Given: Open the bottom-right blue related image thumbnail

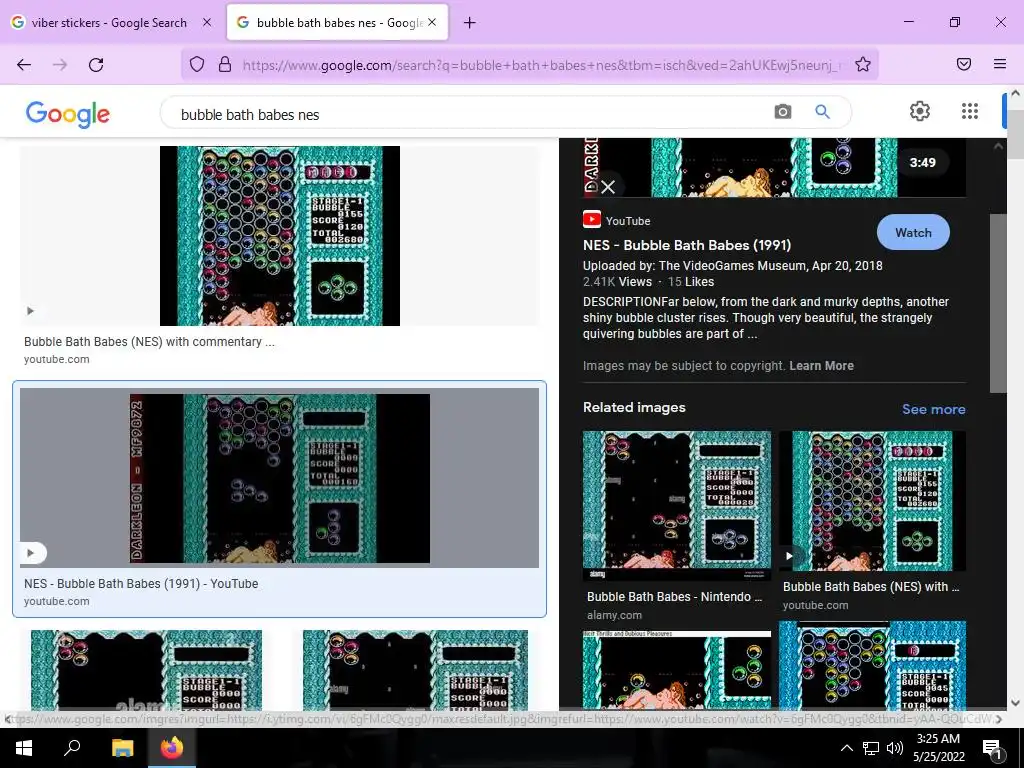Looking at the screenshot, I should (872, 665).
